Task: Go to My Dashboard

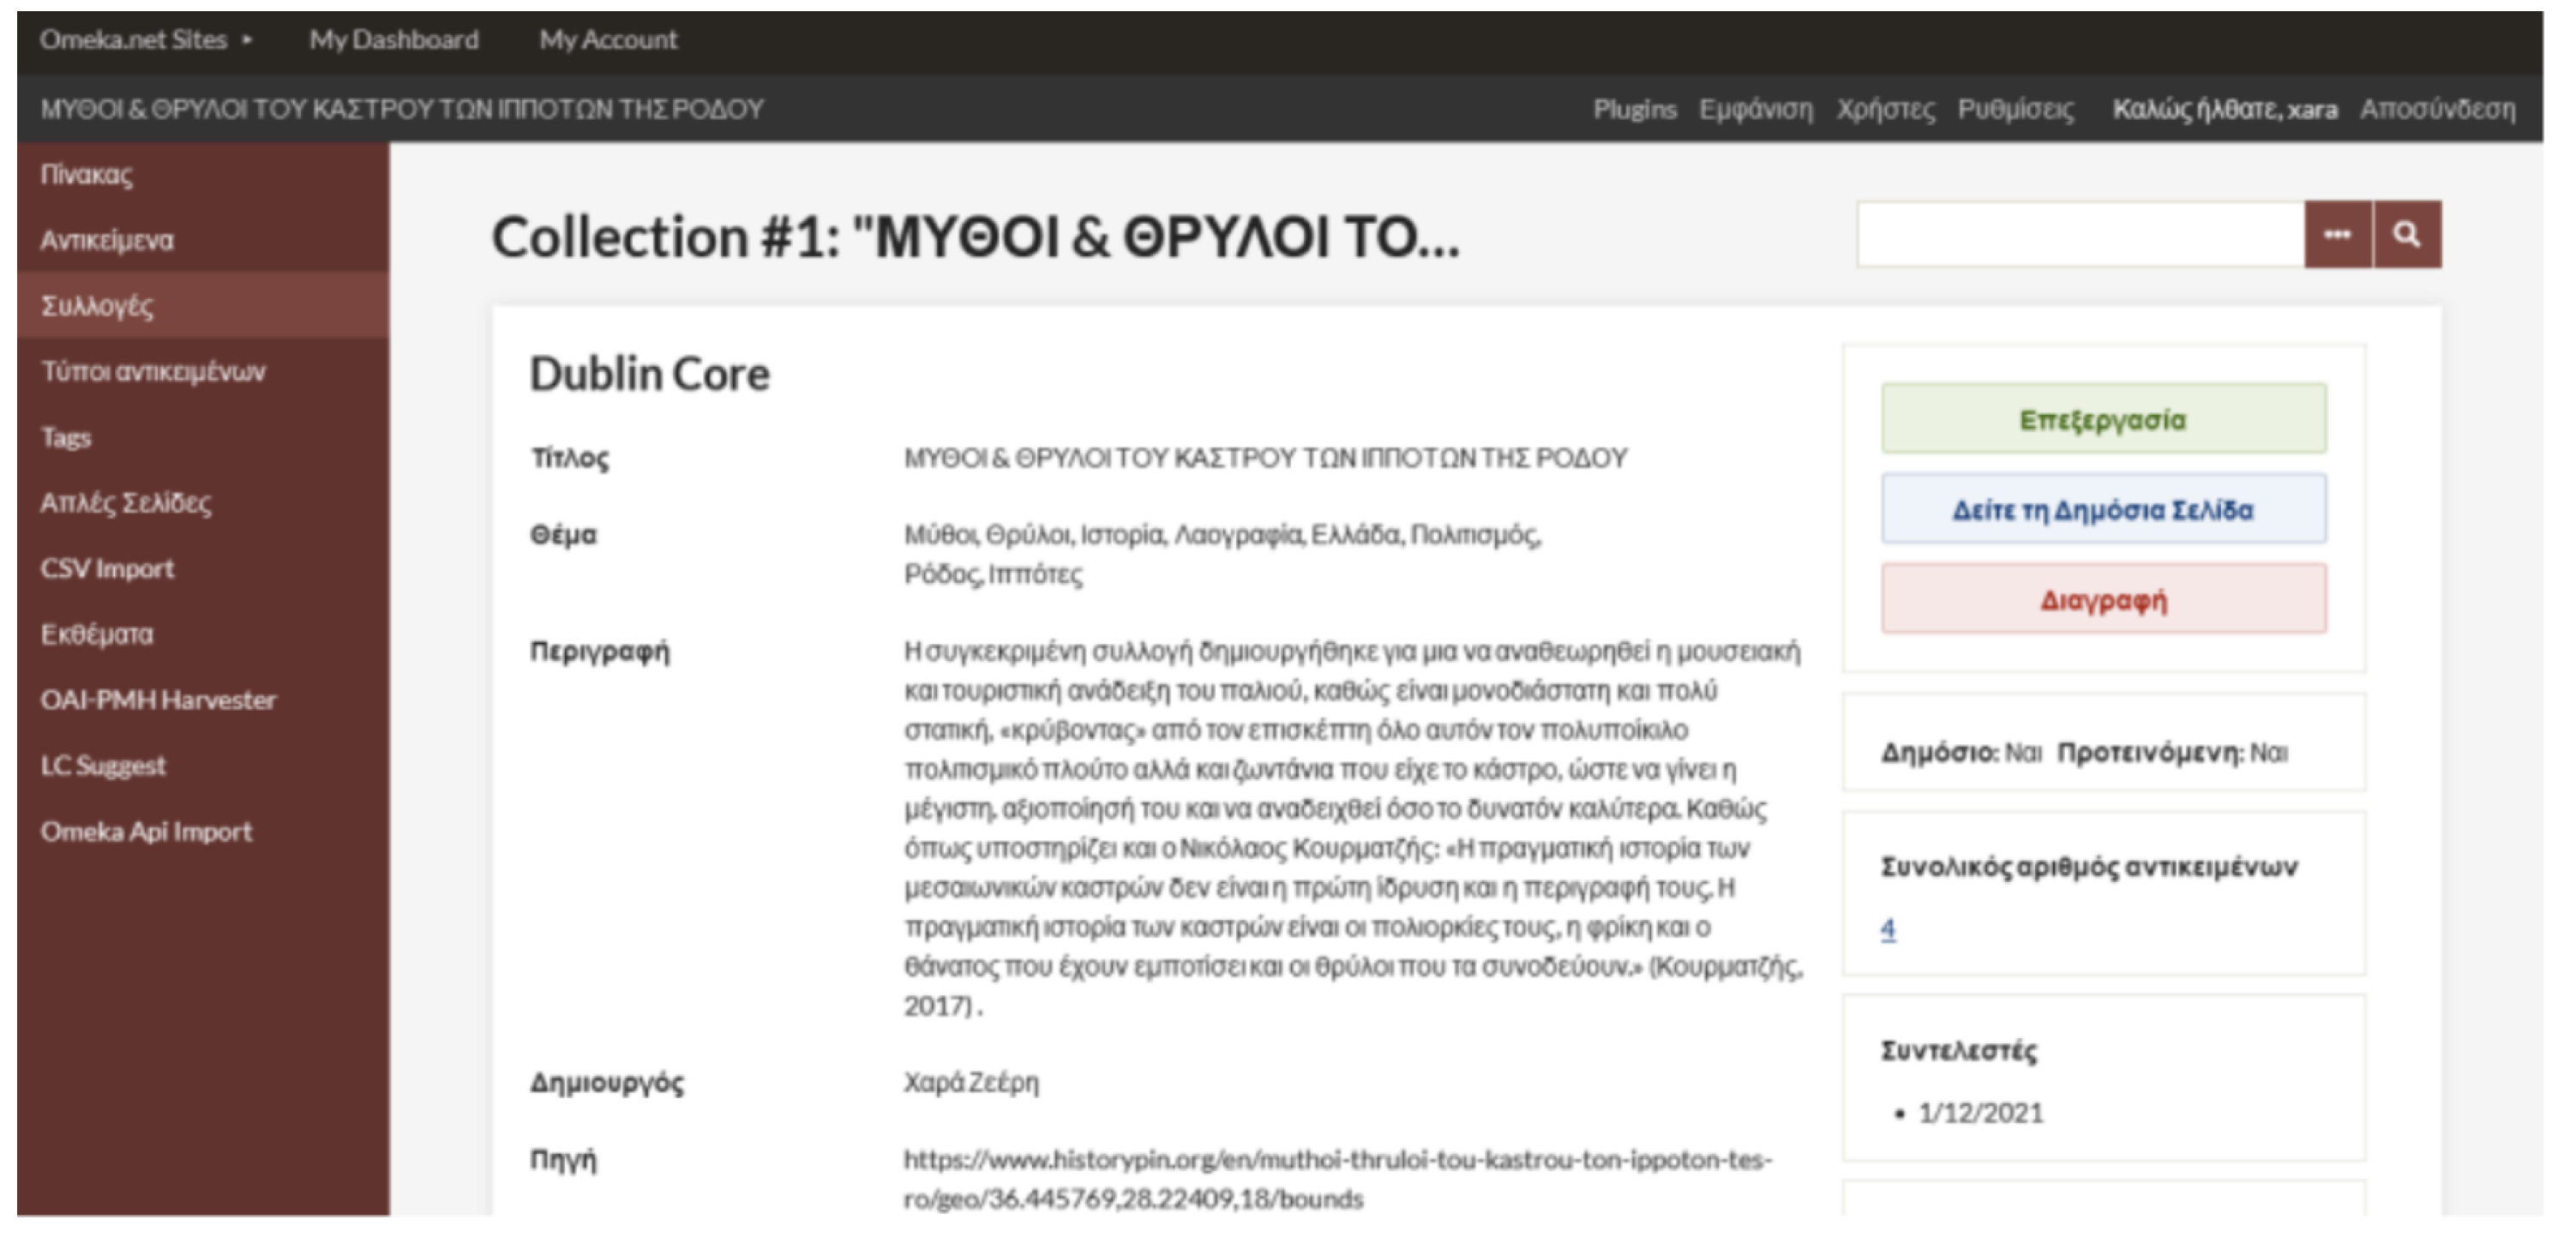Action: pyautogui.click(x=393, y=40)
